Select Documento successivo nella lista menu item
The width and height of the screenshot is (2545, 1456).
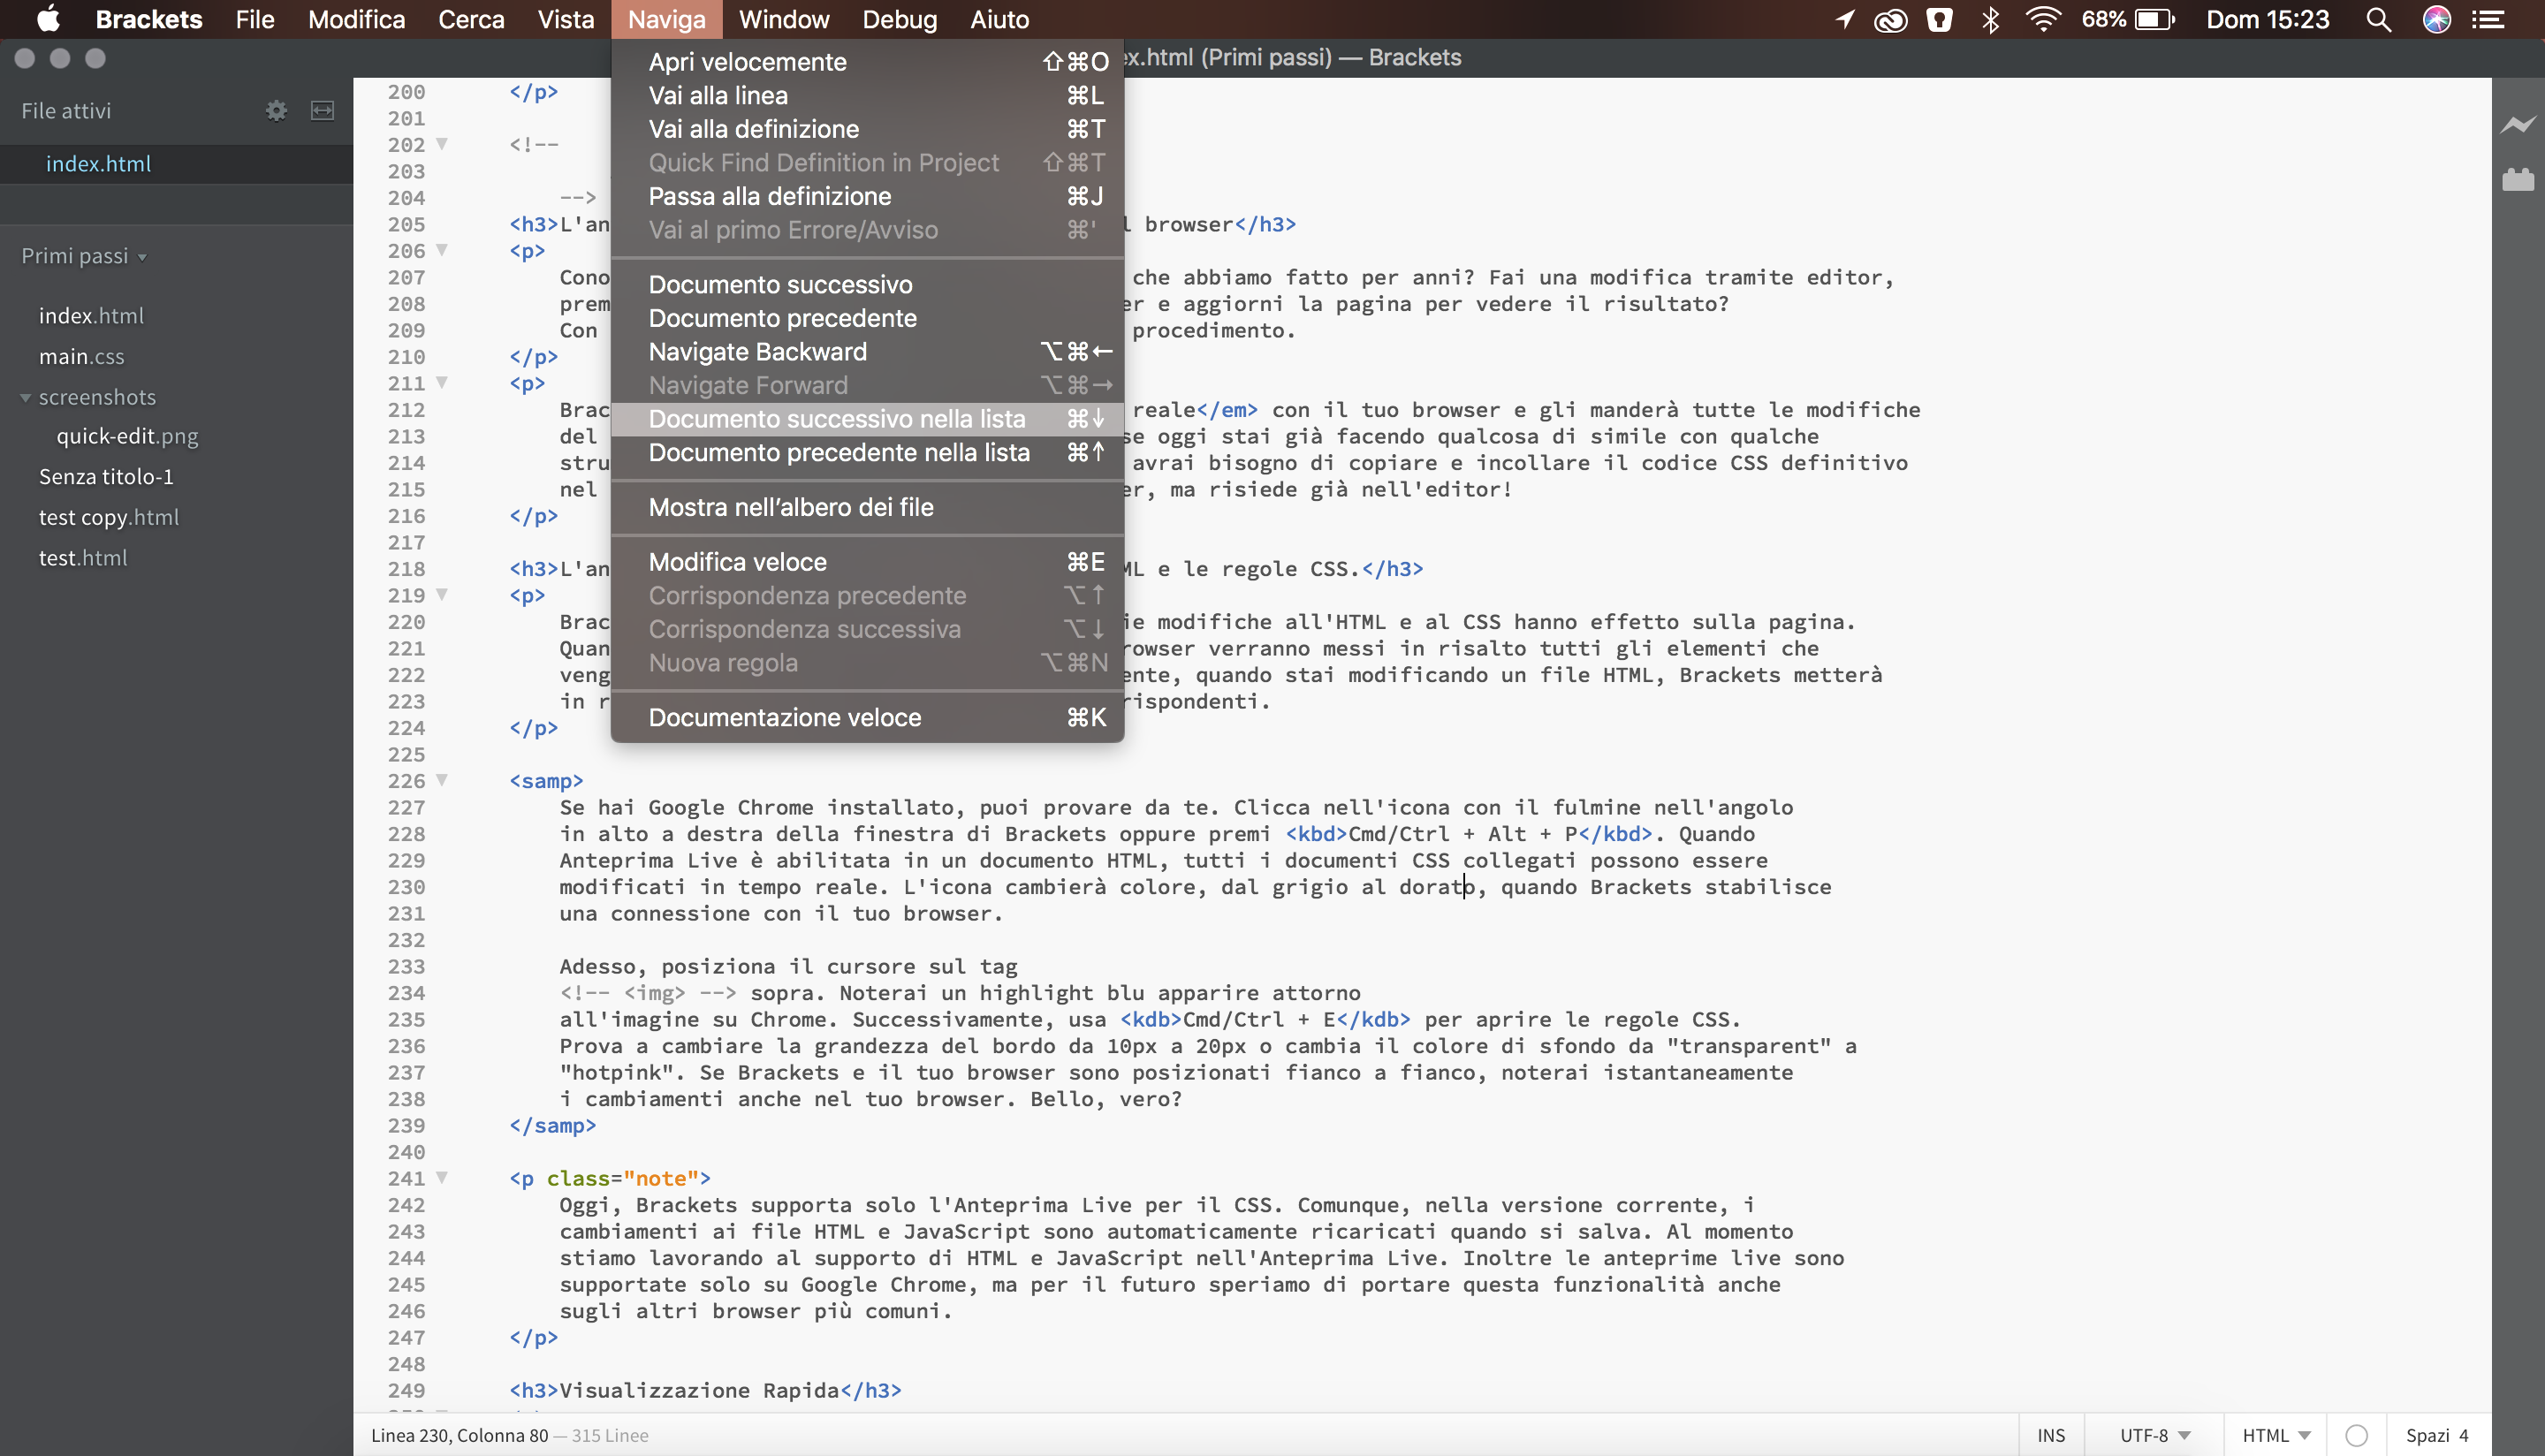point(837,419)
